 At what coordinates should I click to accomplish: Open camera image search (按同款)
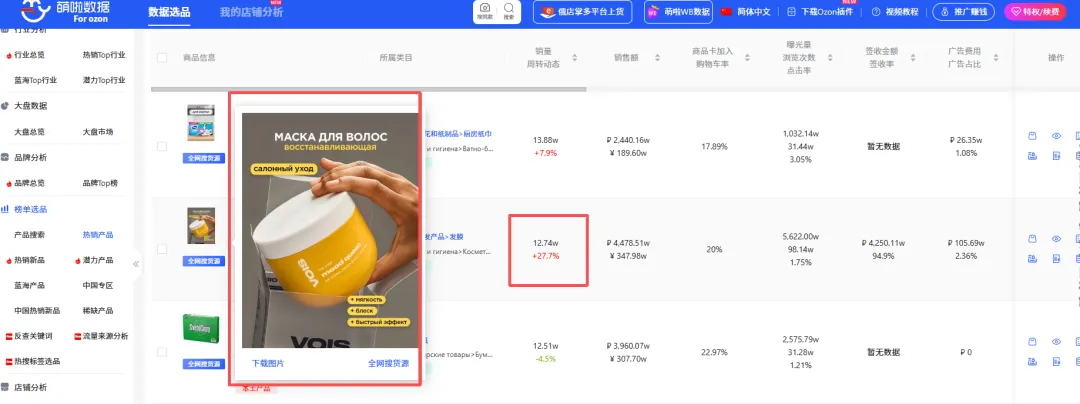coord(485,12)
